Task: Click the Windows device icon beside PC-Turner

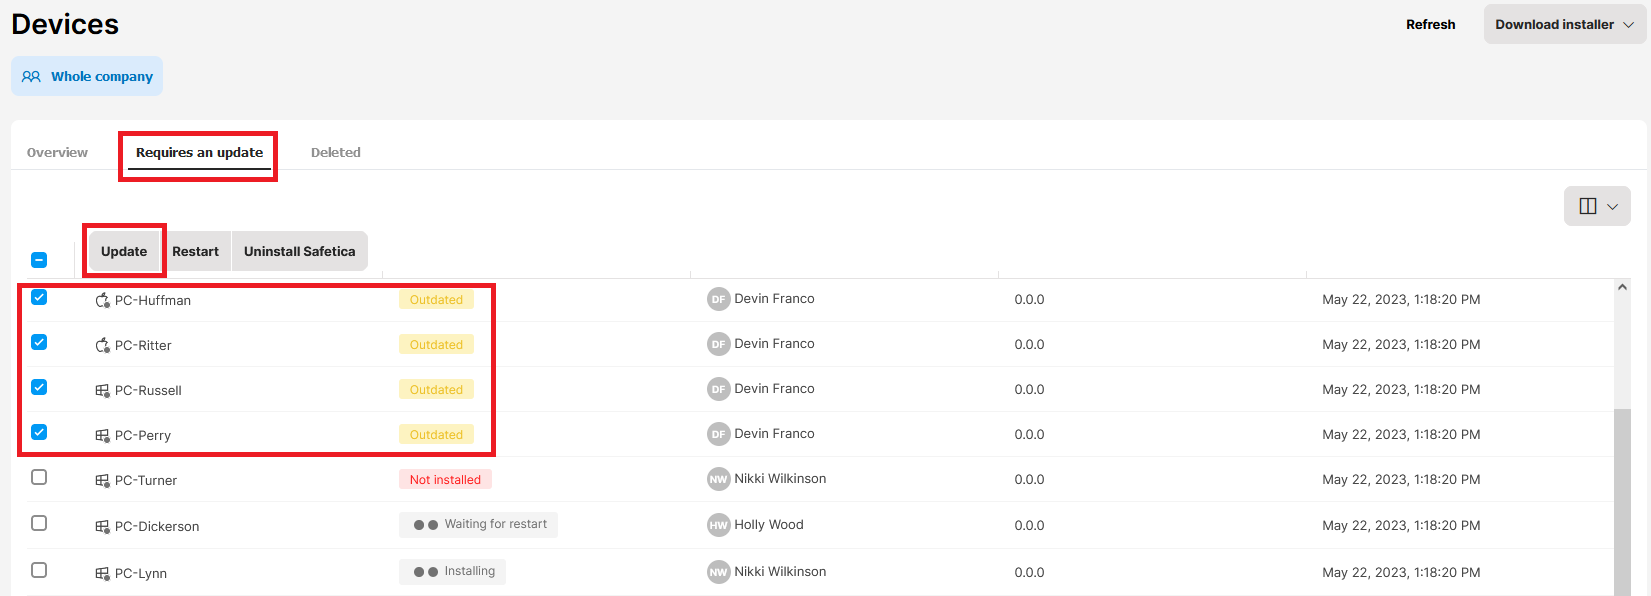Action: pyautogui.click(x=102, y=480)
